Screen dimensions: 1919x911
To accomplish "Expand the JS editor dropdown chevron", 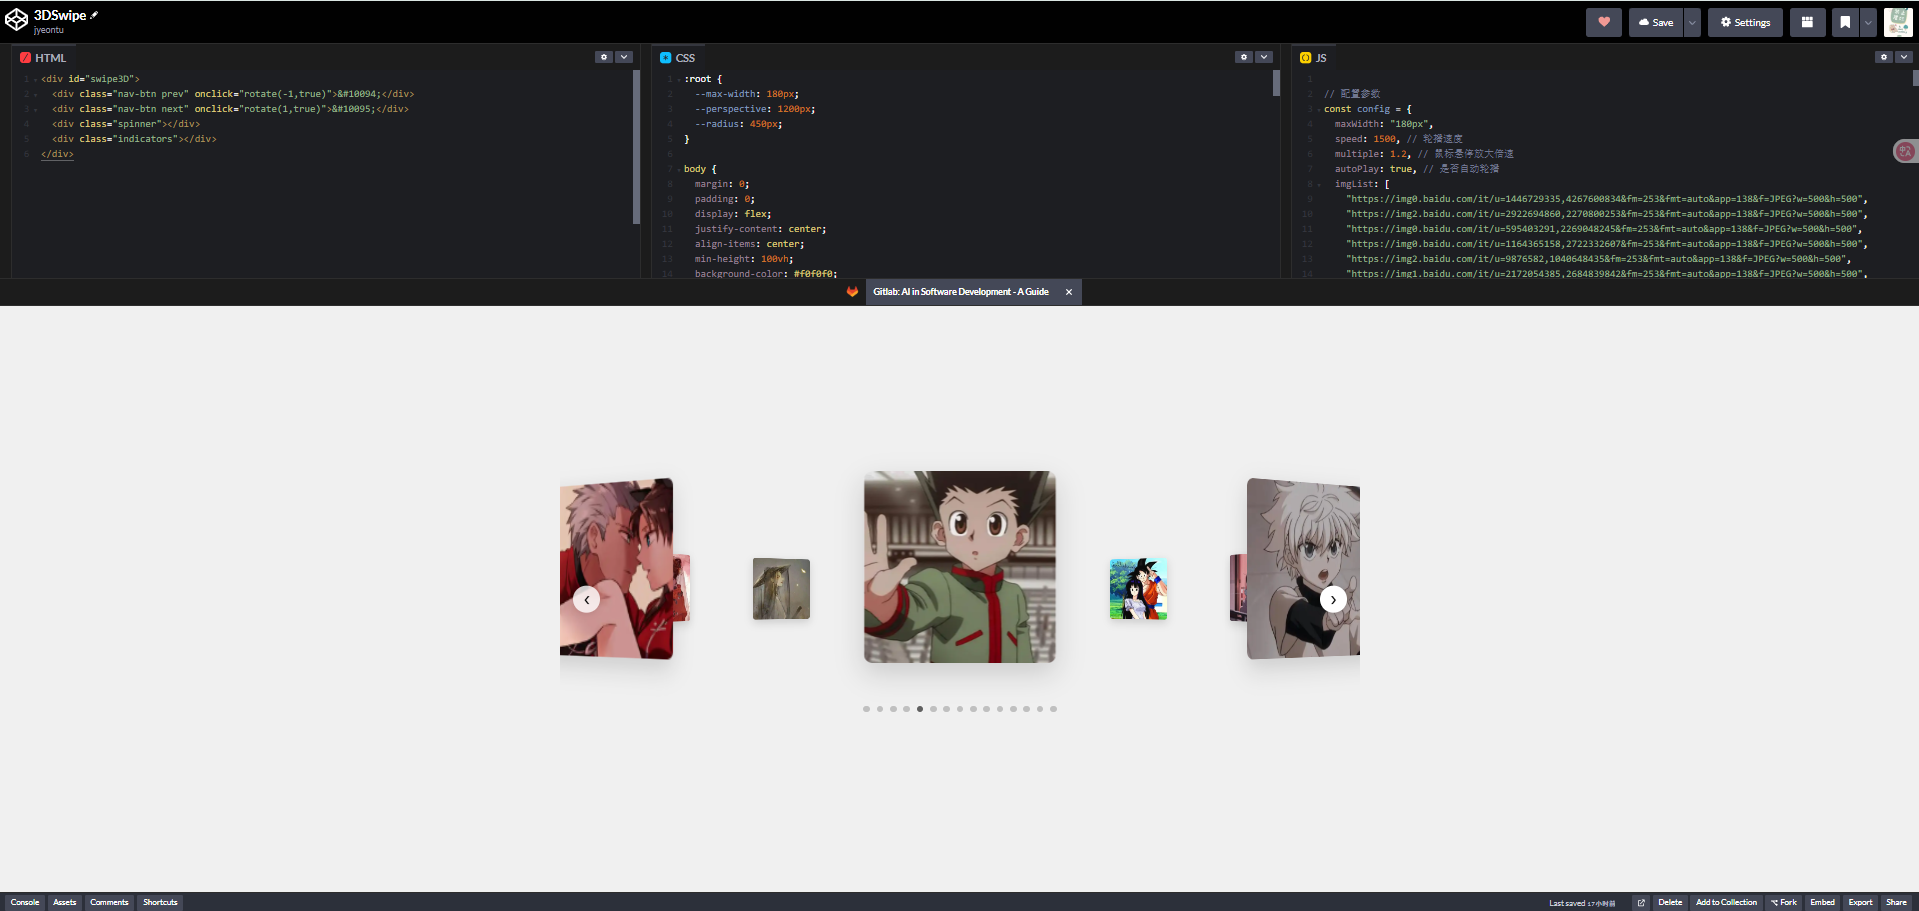I will tap(1904, 57).
